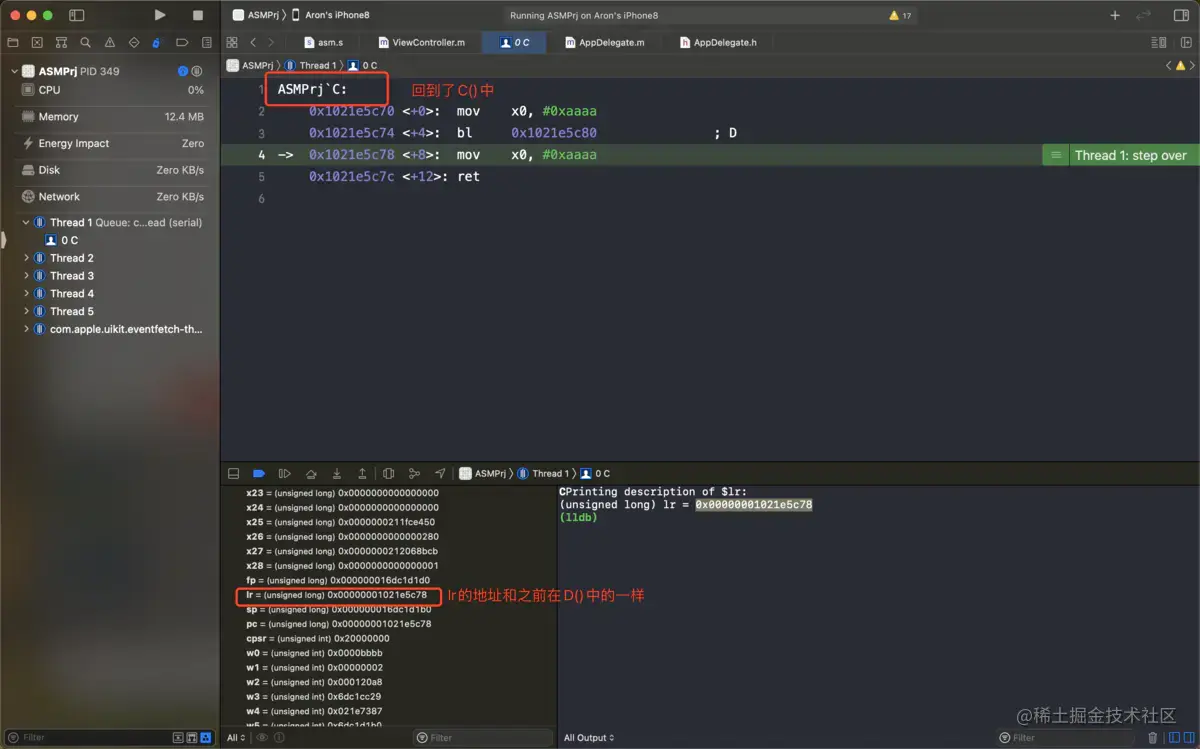Show the 17 warnings indicator
Screen dimensions: 1200x749
[900, 15]
